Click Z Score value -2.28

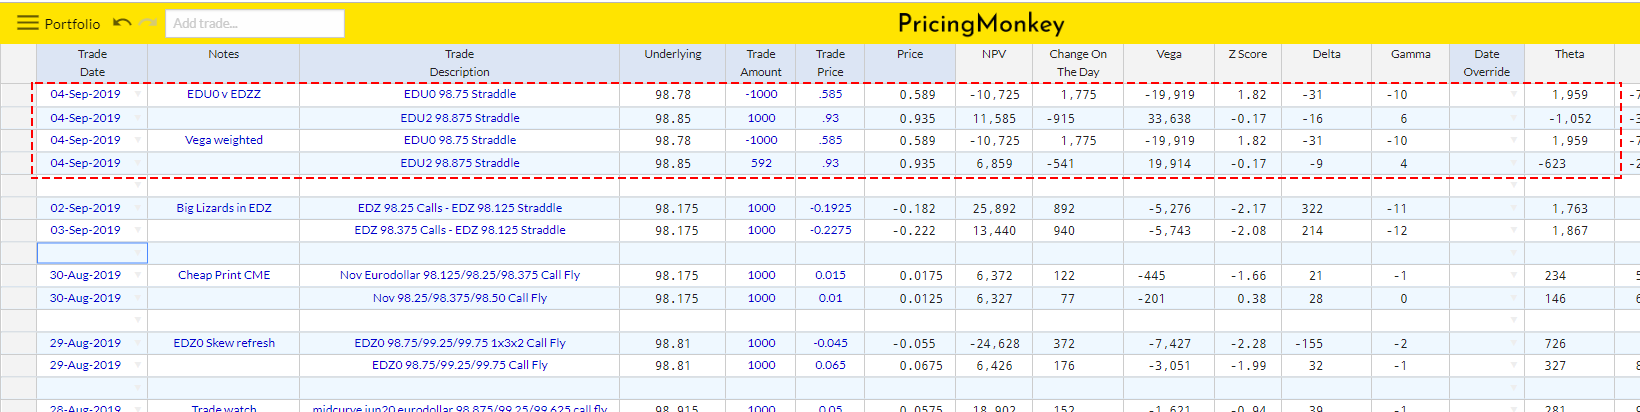(1248, 343)
